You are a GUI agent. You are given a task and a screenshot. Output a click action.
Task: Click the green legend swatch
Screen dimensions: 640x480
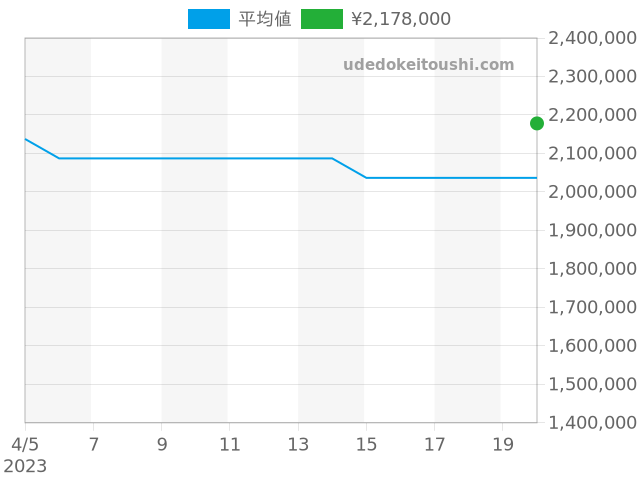pyautogui.click(x=321, y=19)
